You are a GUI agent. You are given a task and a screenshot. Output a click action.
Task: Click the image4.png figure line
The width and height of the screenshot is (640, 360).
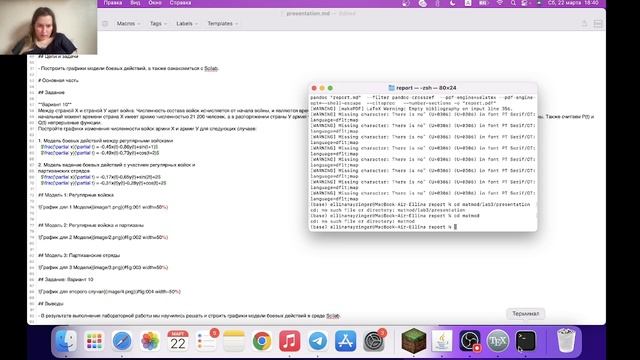tap(109, 291)
